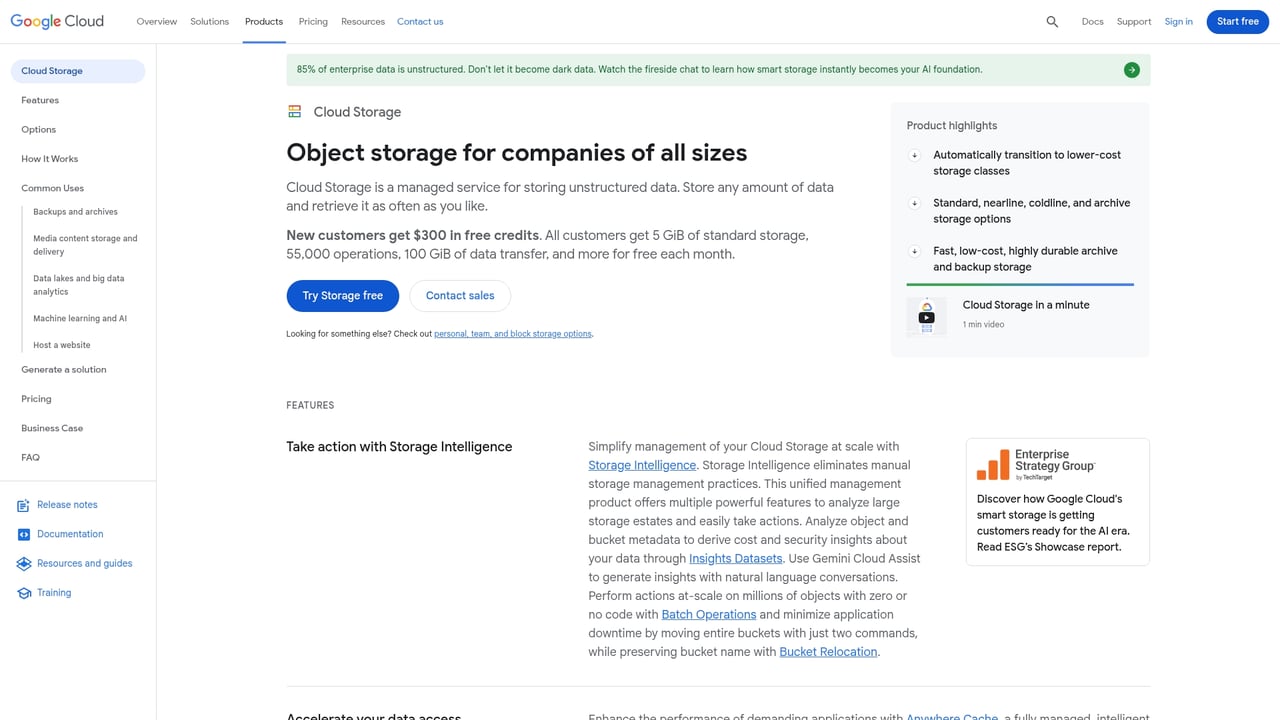This screenshot has height=720, width=1280.
Task: Open the Solutions menu
Action: pyautogui.click(x=209, y=21)
